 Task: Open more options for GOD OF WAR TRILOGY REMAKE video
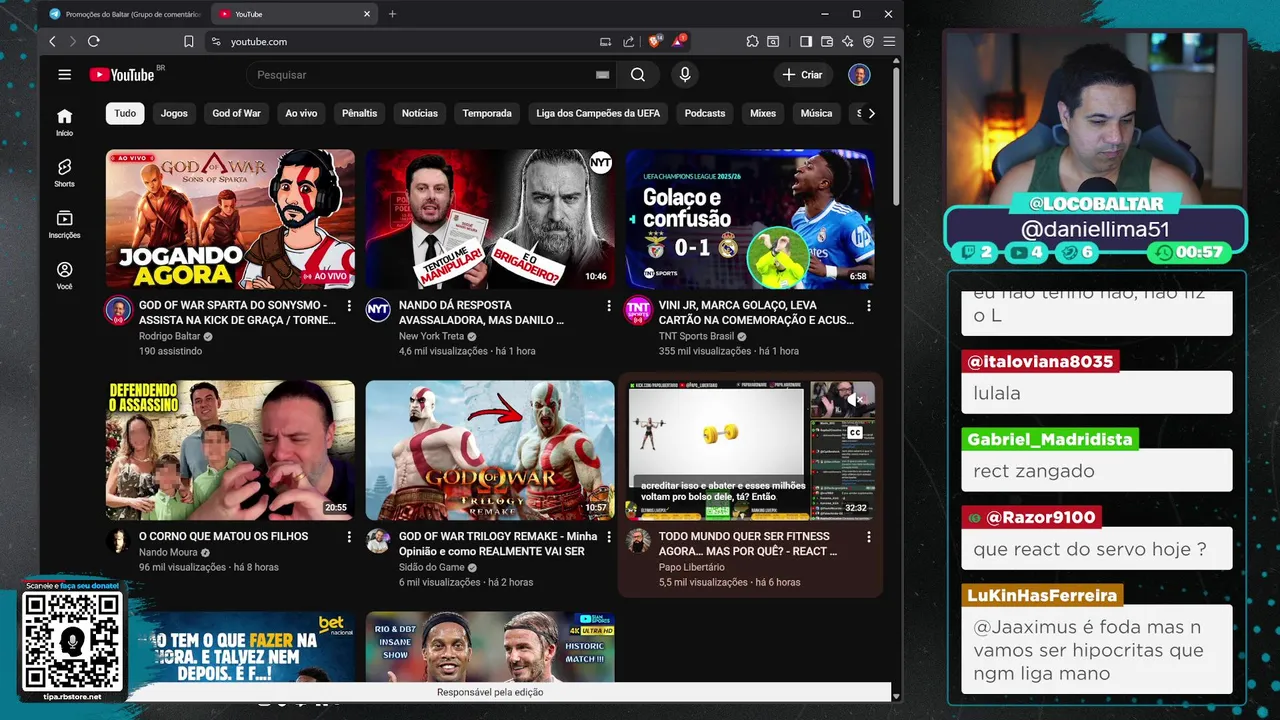609,537
